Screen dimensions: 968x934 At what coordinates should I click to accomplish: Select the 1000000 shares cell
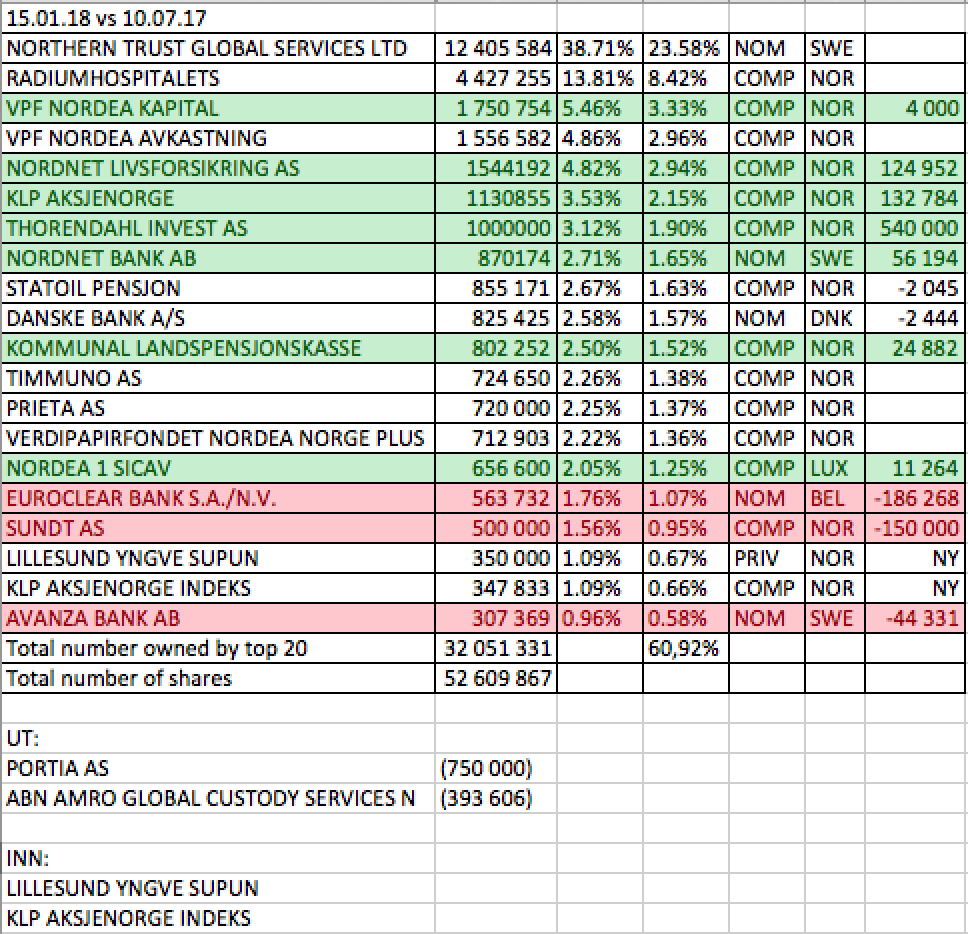pos(496,228)
